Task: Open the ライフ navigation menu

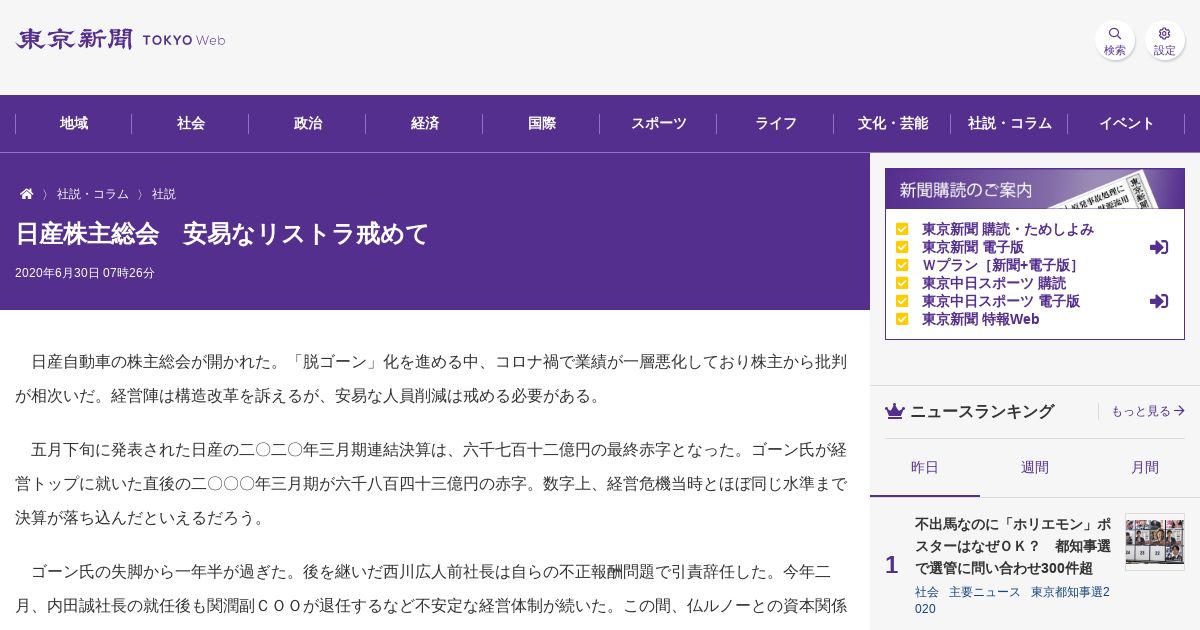Action: click(776, 124)
